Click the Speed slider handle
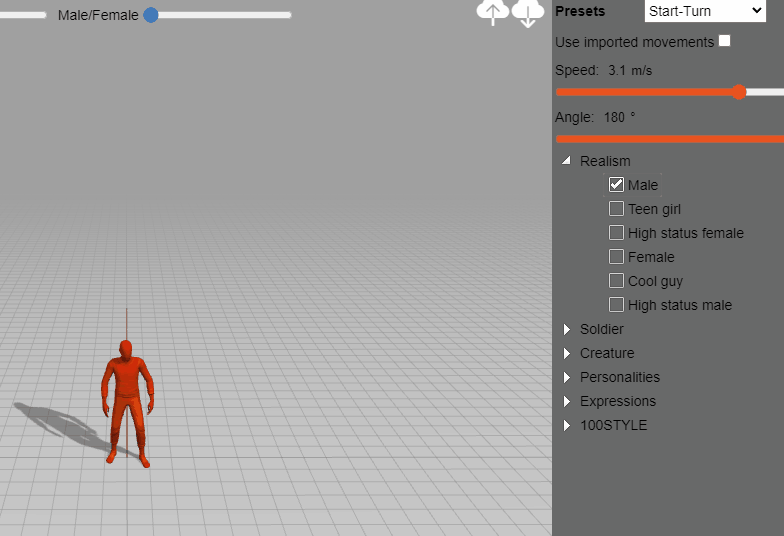784x536 pixels. tap(739, 92)
